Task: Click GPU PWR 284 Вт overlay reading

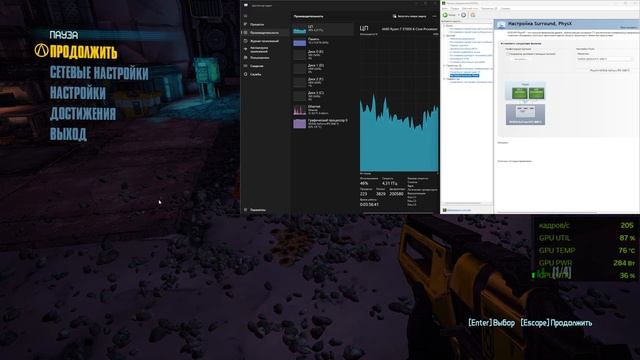Action: coord(586,263)
